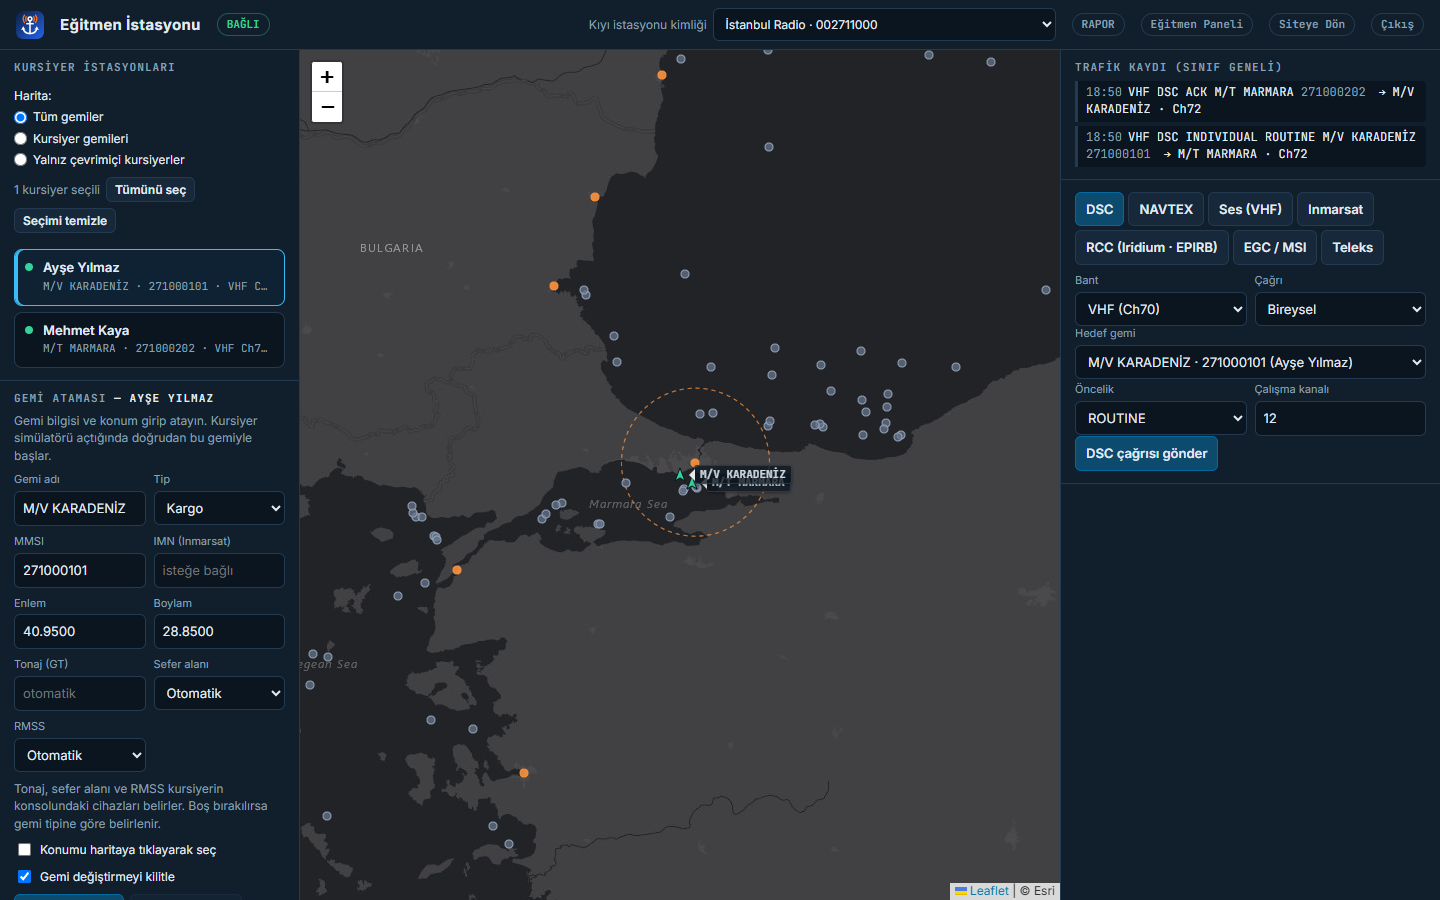Viewport: 1440px width, 900px height.
Task: Click "Tümünü seç" button
Action: [x=150, y=190]
